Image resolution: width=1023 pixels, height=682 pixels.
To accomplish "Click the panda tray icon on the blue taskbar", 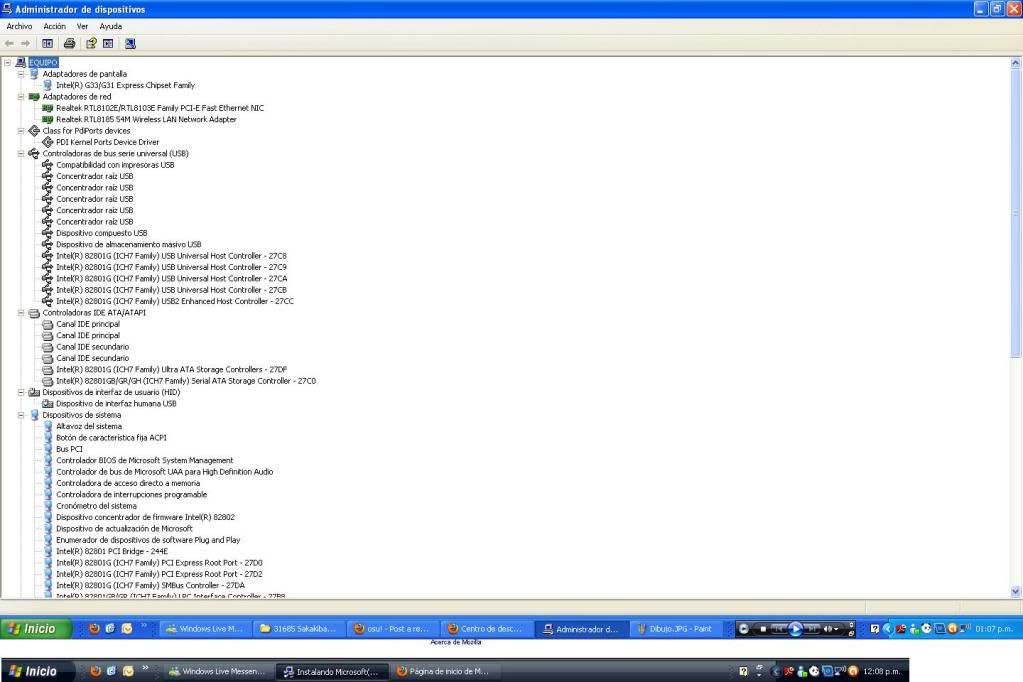I will point(926,628).
